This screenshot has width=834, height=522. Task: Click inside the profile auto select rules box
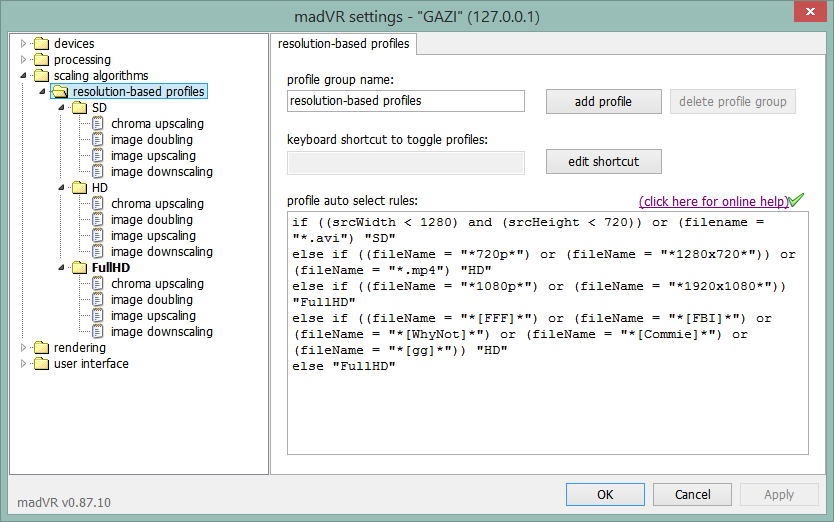pos(548,333)
